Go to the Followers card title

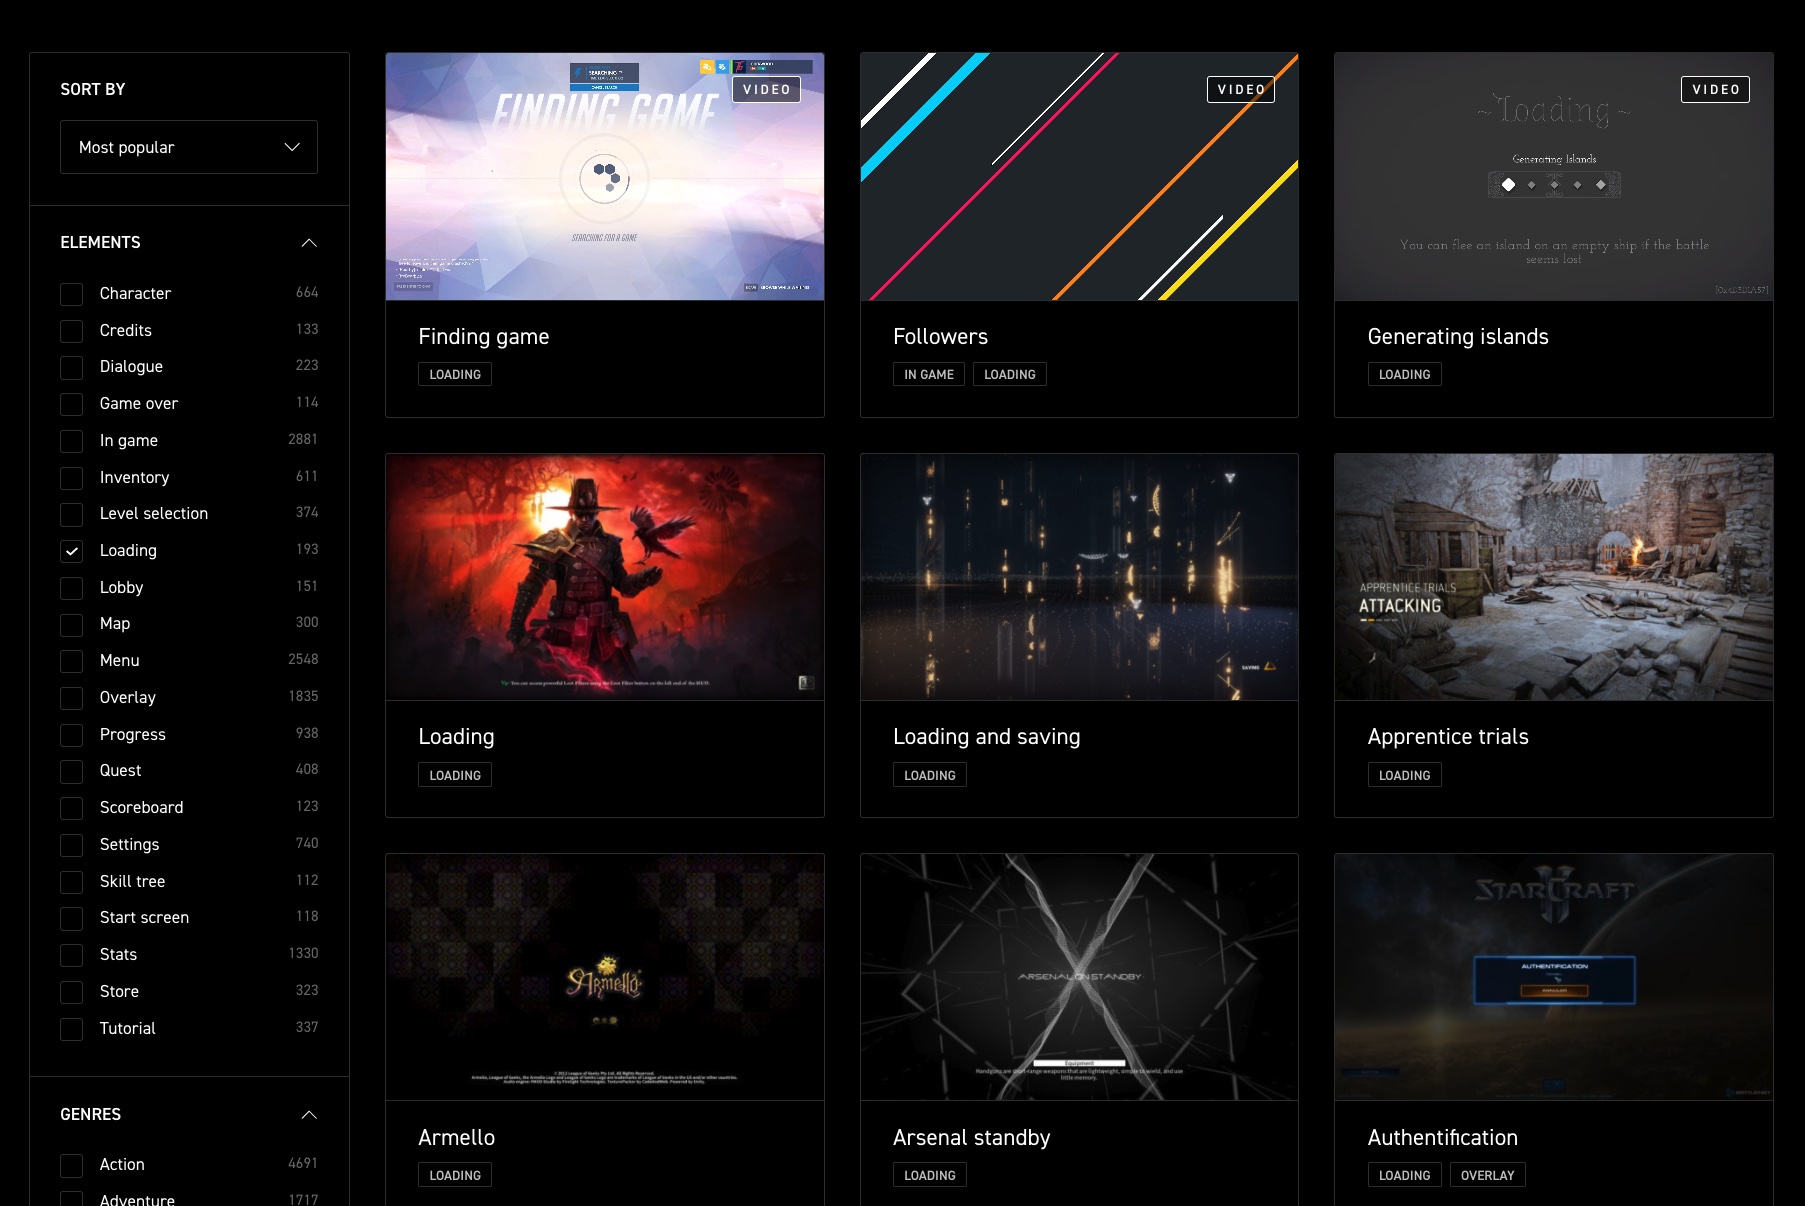(x=940, y=337)
